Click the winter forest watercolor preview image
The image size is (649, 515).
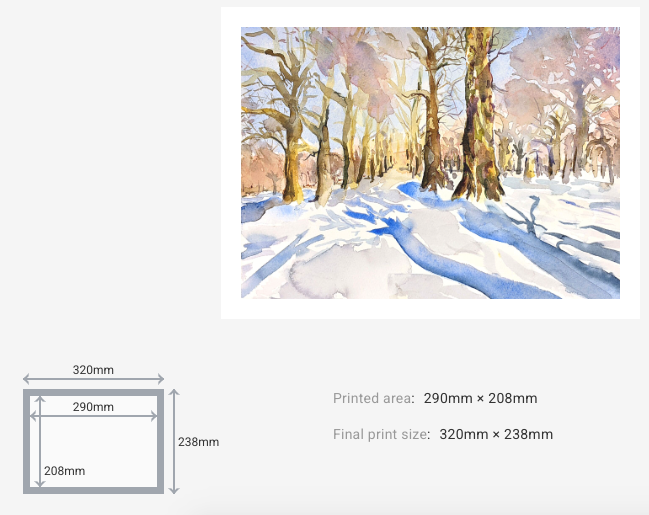(x=430, y=162)
